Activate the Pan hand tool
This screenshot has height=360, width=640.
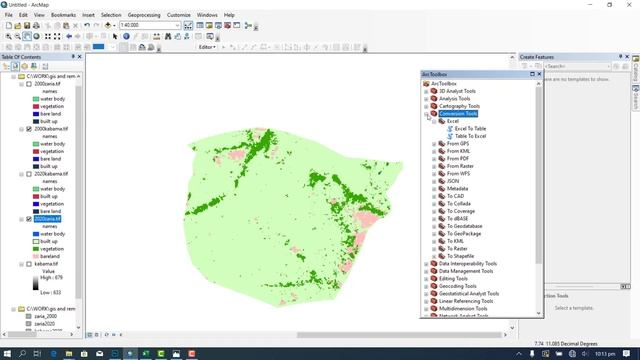click(x=27, y=37)
